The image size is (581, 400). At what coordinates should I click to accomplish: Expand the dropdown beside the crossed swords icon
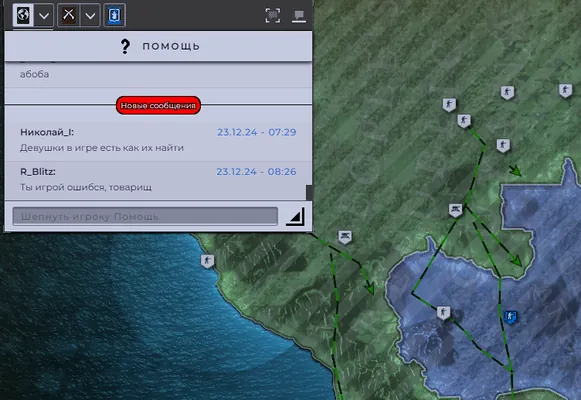pyautogui.click(x=90, y=16)
